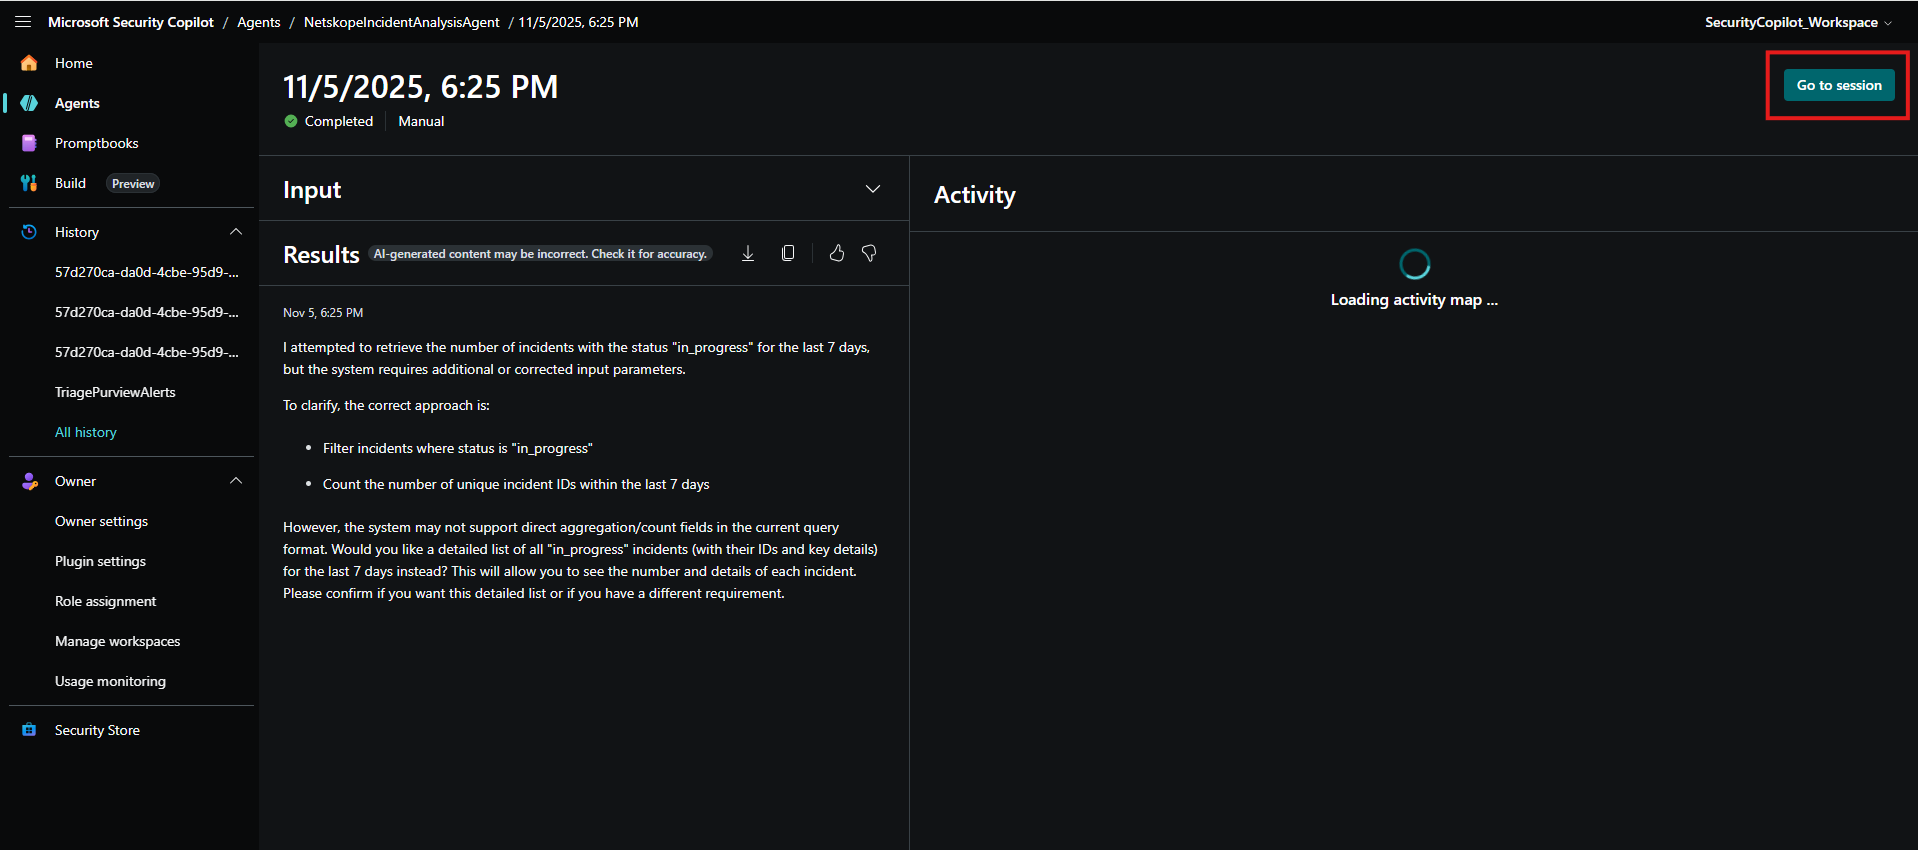Open Plugin settings
This screenshot has width=1918, height=850.
(100, 561)
